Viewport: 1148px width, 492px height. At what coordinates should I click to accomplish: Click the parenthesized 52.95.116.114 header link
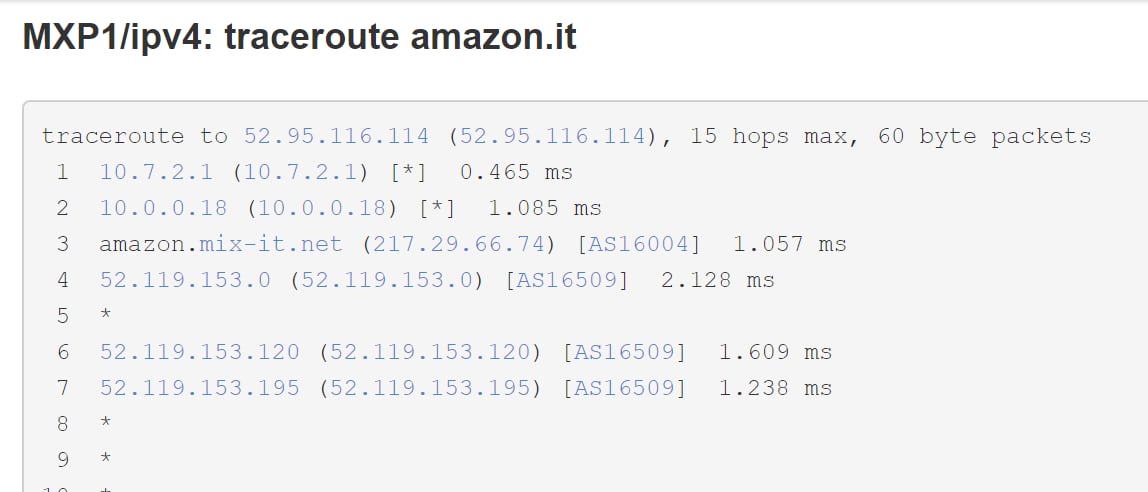click(x=552, y=136)
